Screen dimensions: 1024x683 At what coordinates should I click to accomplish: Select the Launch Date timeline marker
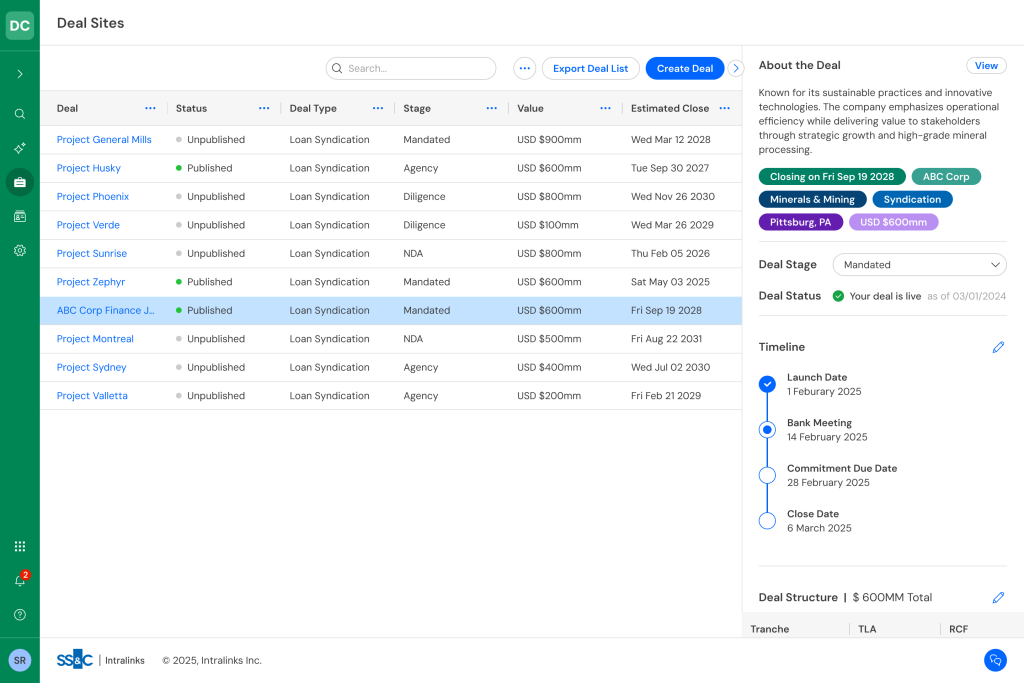(x=767, y=385)
